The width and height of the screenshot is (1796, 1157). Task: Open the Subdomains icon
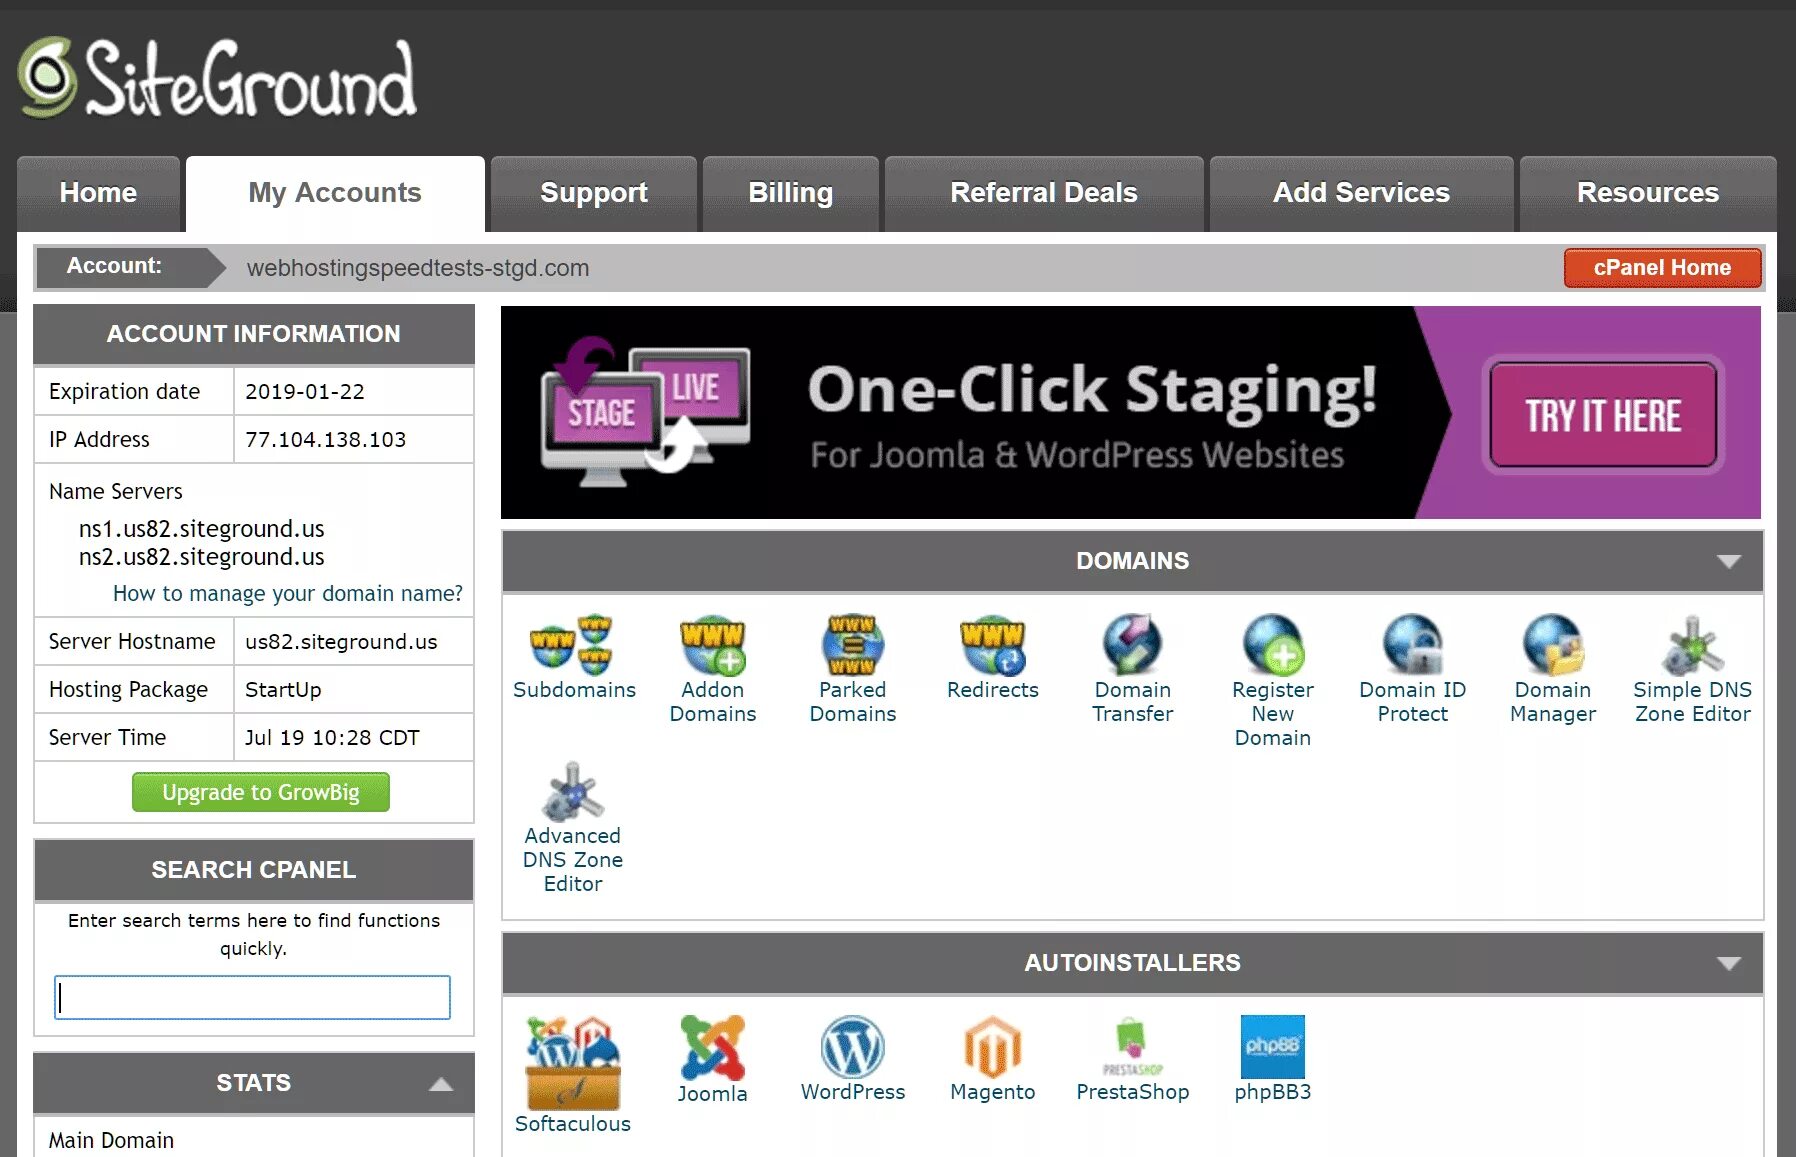pos(573,645)
